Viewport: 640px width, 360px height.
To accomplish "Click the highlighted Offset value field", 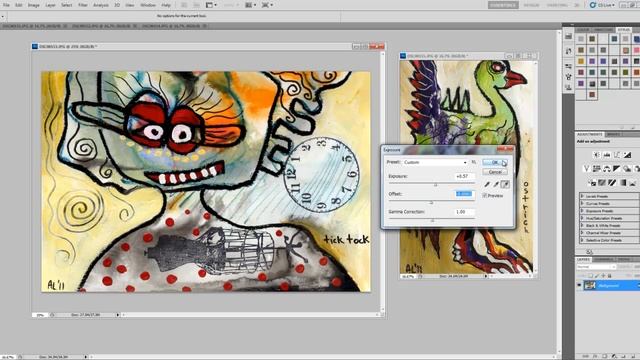I will pyautogui.click(x=464, y=194).
